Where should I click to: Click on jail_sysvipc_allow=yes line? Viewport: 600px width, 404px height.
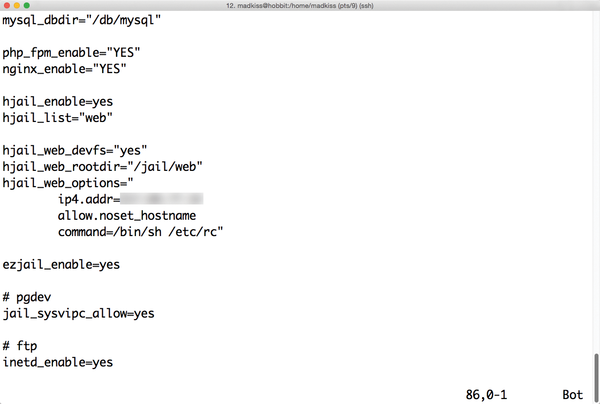[x=78, y=314]
